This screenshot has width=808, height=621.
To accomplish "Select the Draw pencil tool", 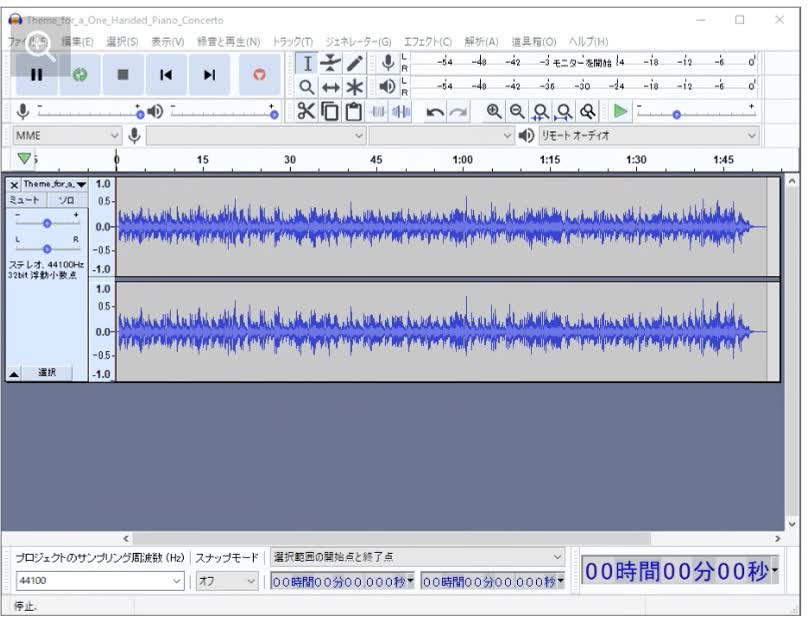I will pos(354,63).
